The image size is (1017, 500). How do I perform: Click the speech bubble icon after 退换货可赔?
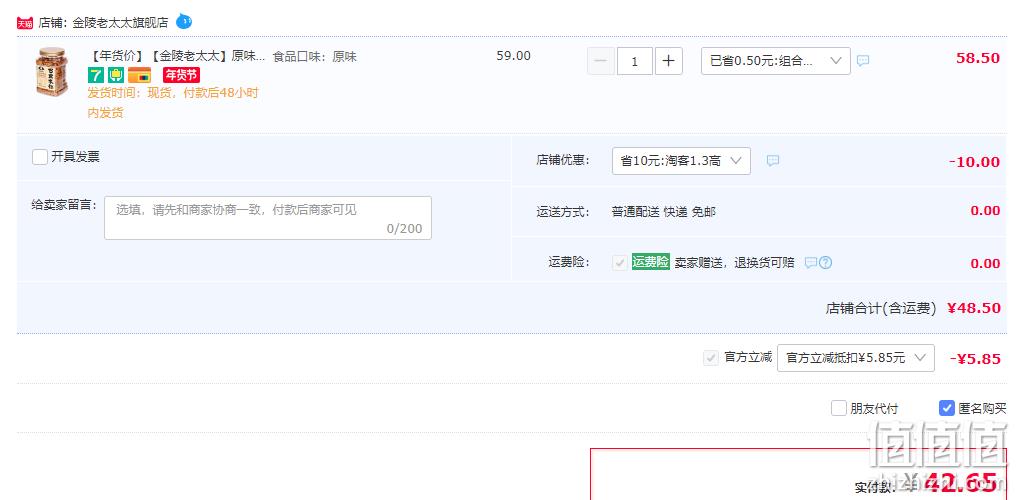811,263
